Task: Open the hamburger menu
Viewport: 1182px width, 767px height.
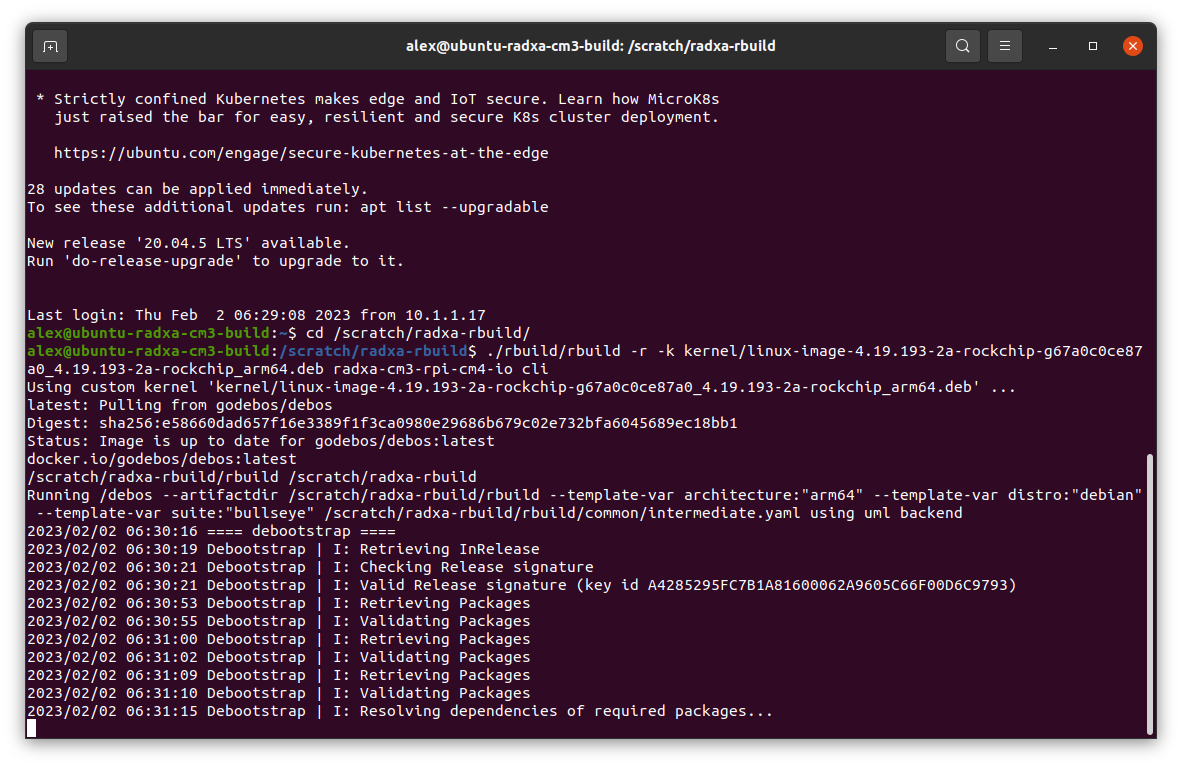Action: (1005, 46)
